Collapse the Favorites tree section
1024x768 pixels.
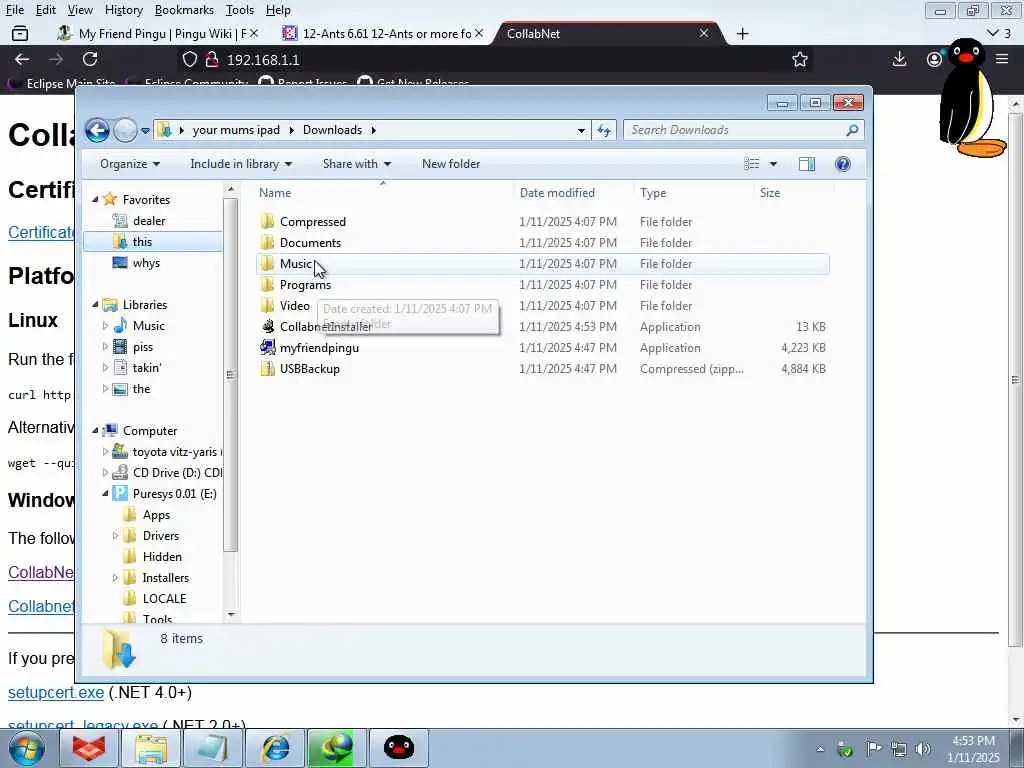coord(95,199)
